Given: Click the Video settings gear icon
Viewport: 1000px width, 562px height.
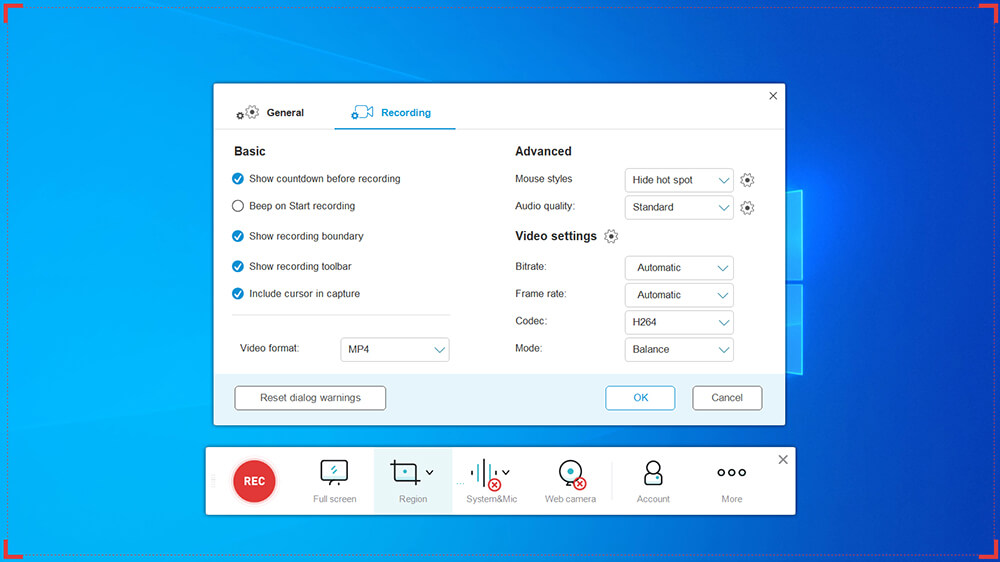Looking at the screenshot, I should click(x=611, y=237).
